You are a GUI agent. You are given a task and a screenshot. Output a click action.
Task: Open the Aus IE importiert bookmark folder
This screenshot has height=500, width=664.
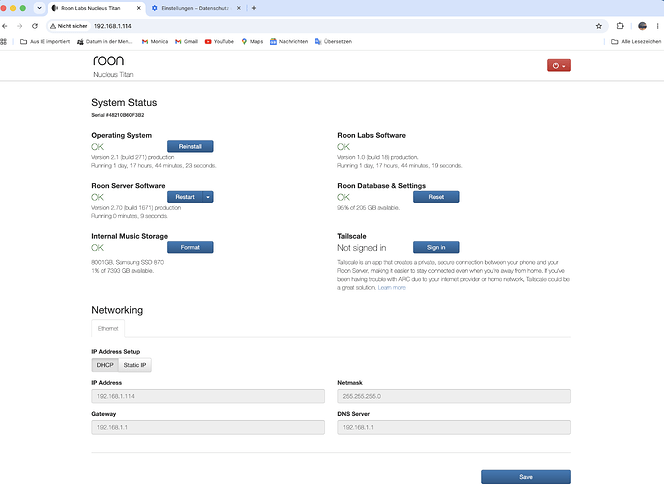click(45, 41)
